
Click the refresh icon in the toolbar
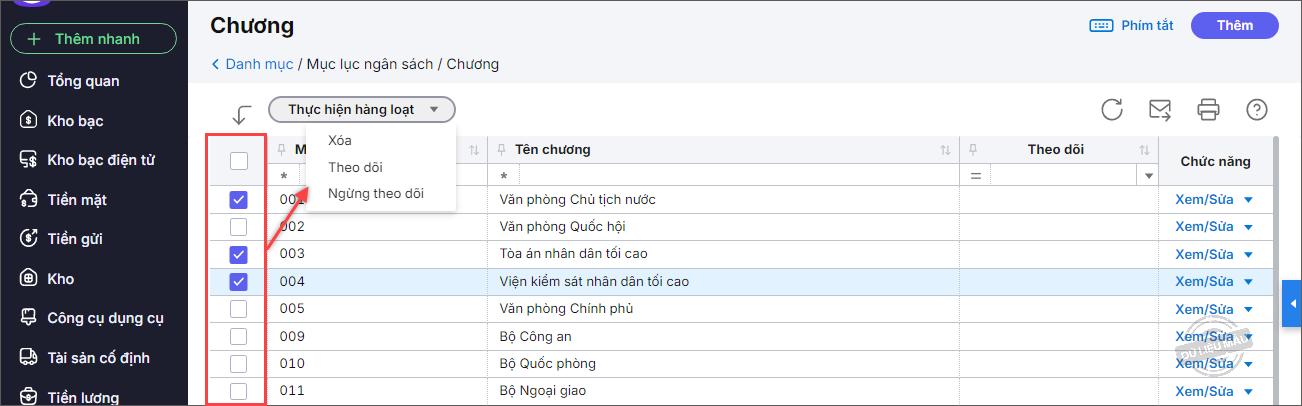1112,110
